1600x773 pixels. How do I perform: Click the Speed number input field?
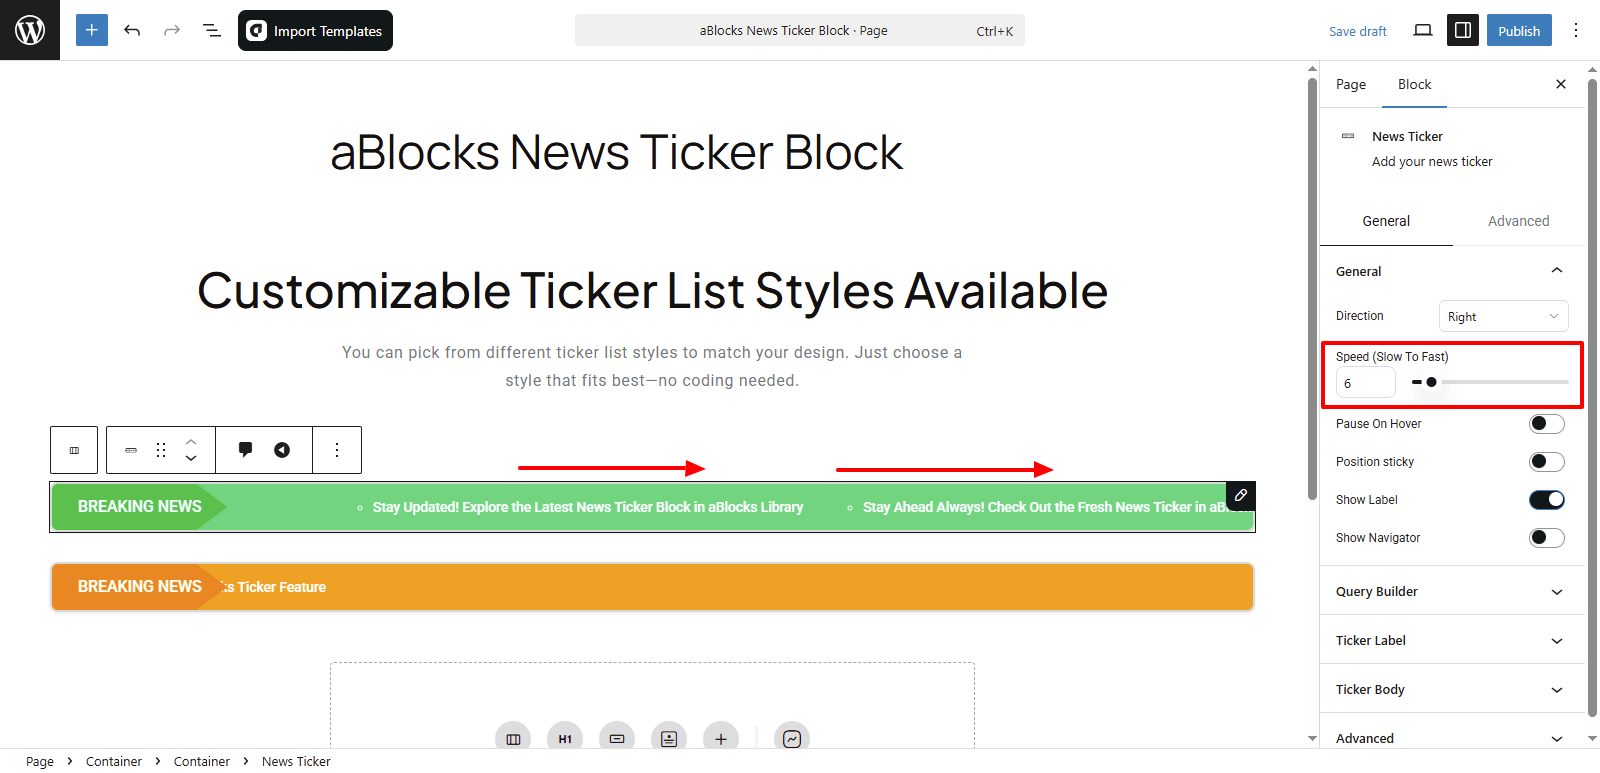(1365, 383)
